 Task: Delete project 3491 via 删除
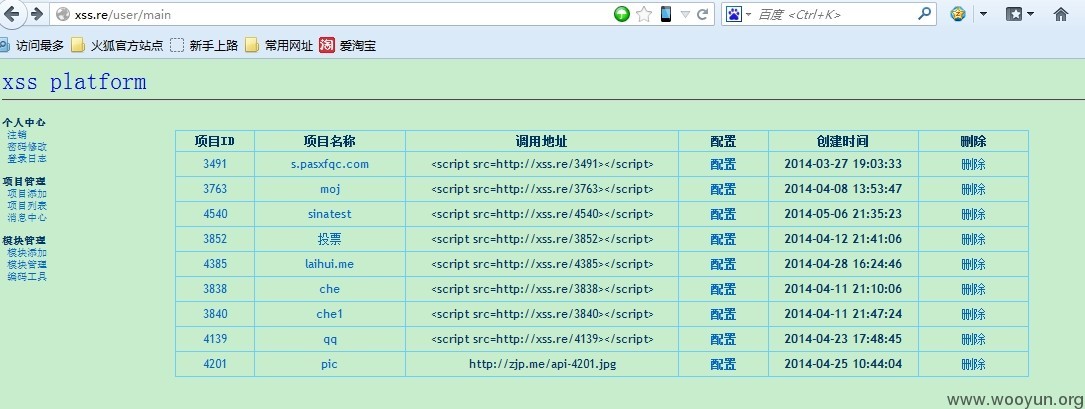(974, 164)
